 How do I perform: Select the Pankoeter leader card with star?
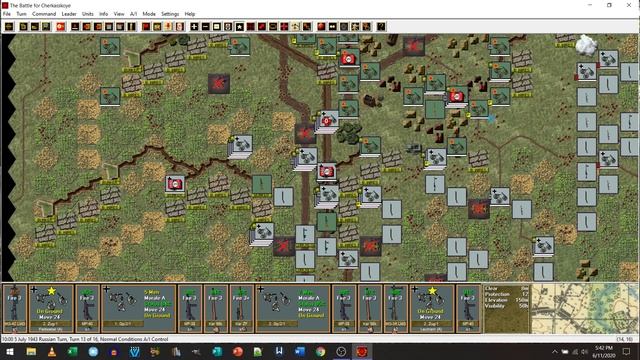pos(51,309)
